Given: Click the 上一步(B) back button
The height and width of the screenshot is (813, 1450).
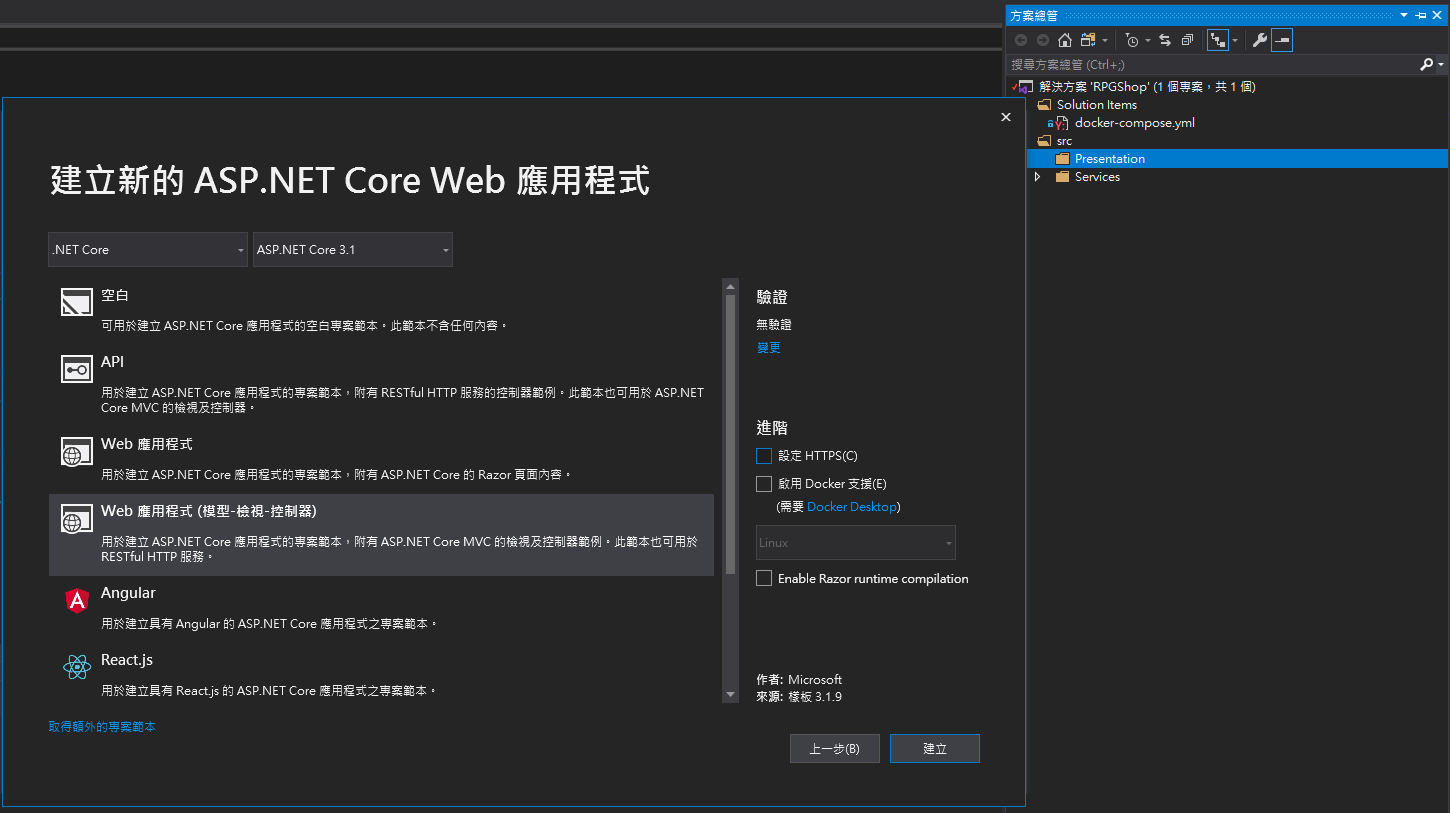Looking at the screenshot, I should pyautogui.click(x=834, y=749).
